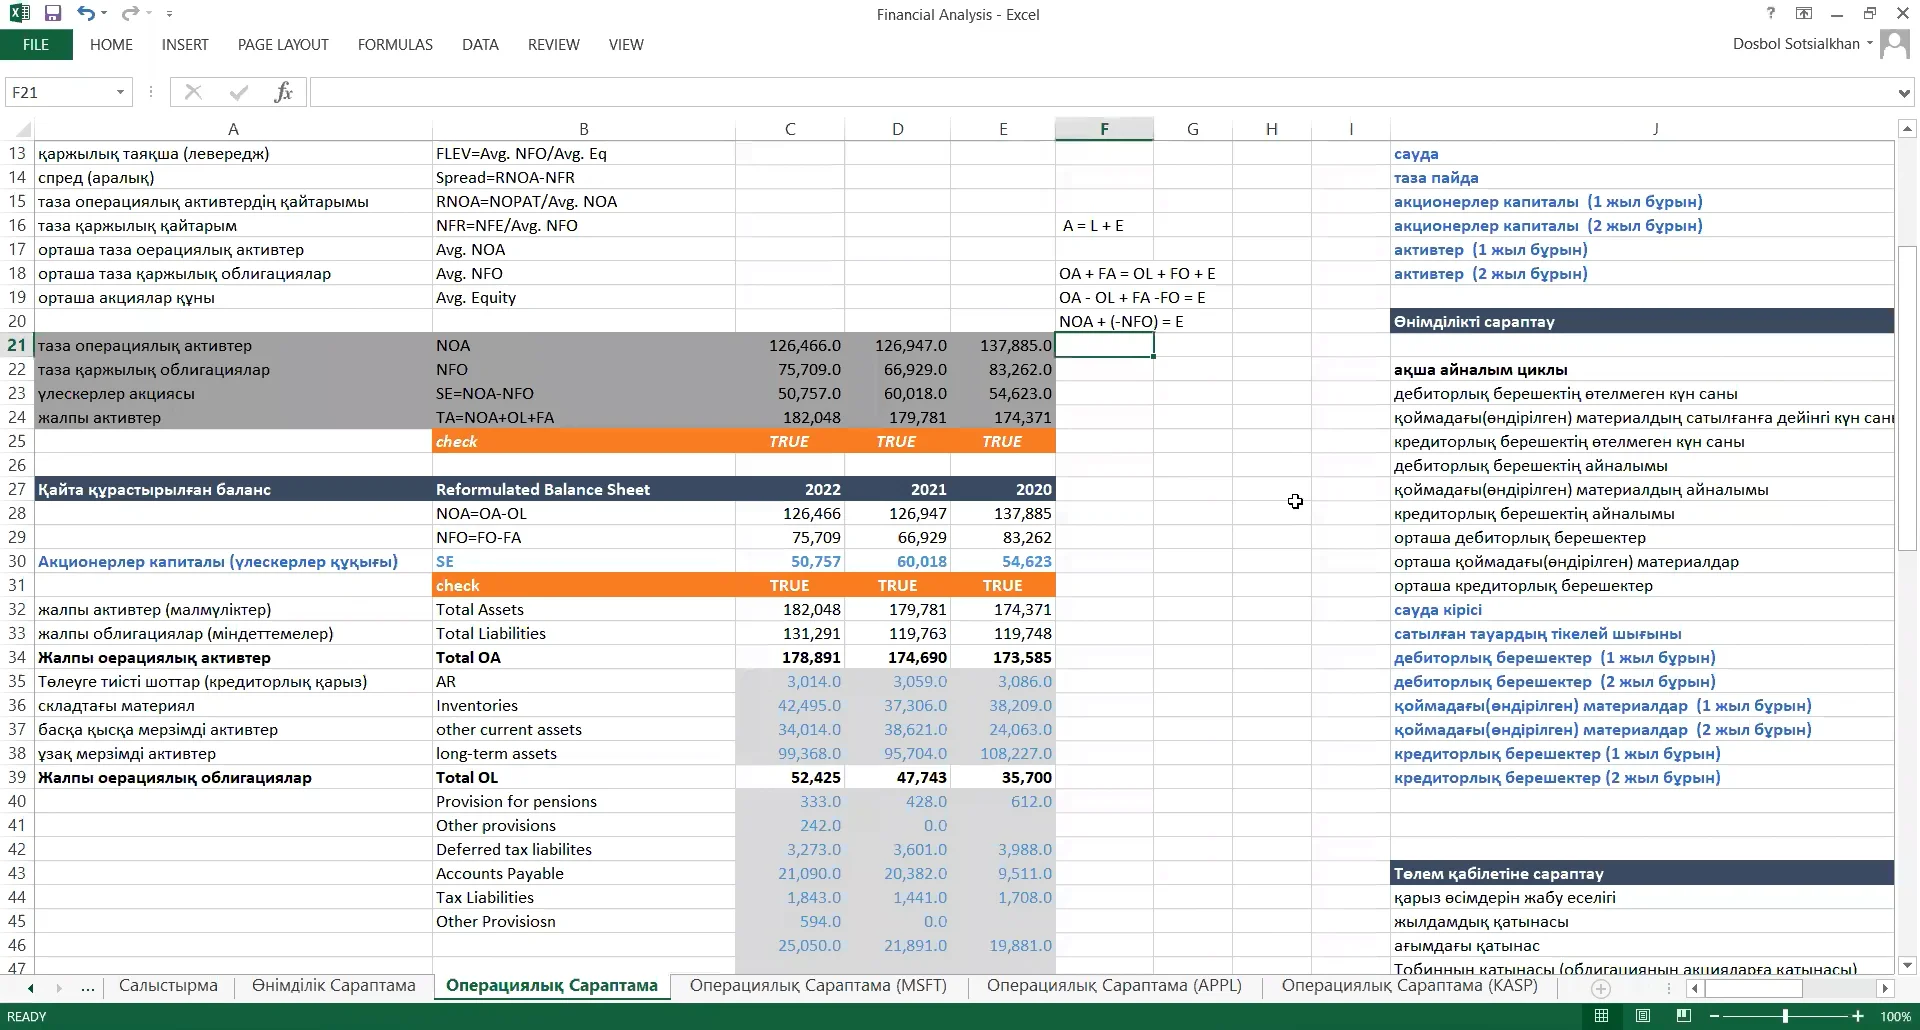Open the Name Box dropdown arrow

pyautogui.click(x=120, y=92)
